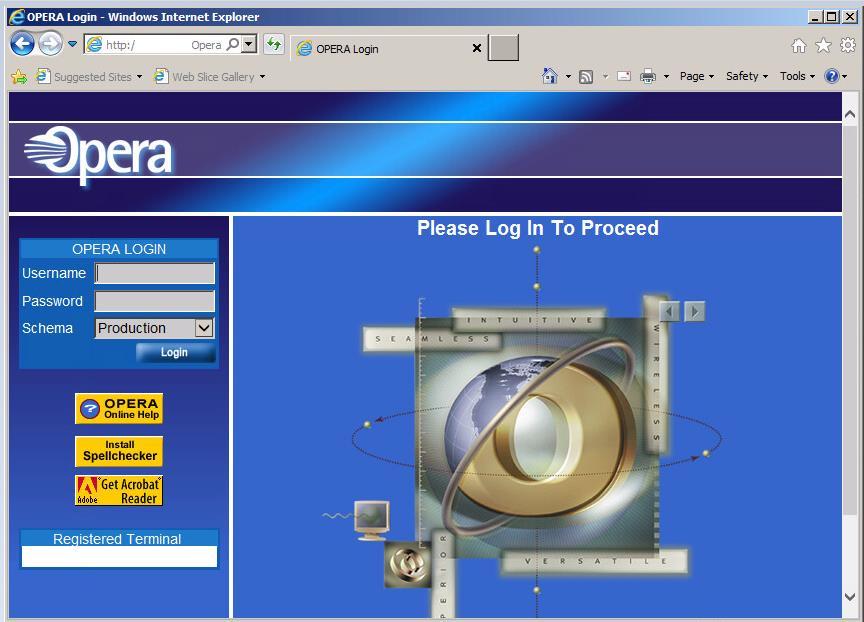This screenshot has width=864, height=622.
Task: Click the address bar URL field
Action: pyautogui.click(x=147, y=45)
